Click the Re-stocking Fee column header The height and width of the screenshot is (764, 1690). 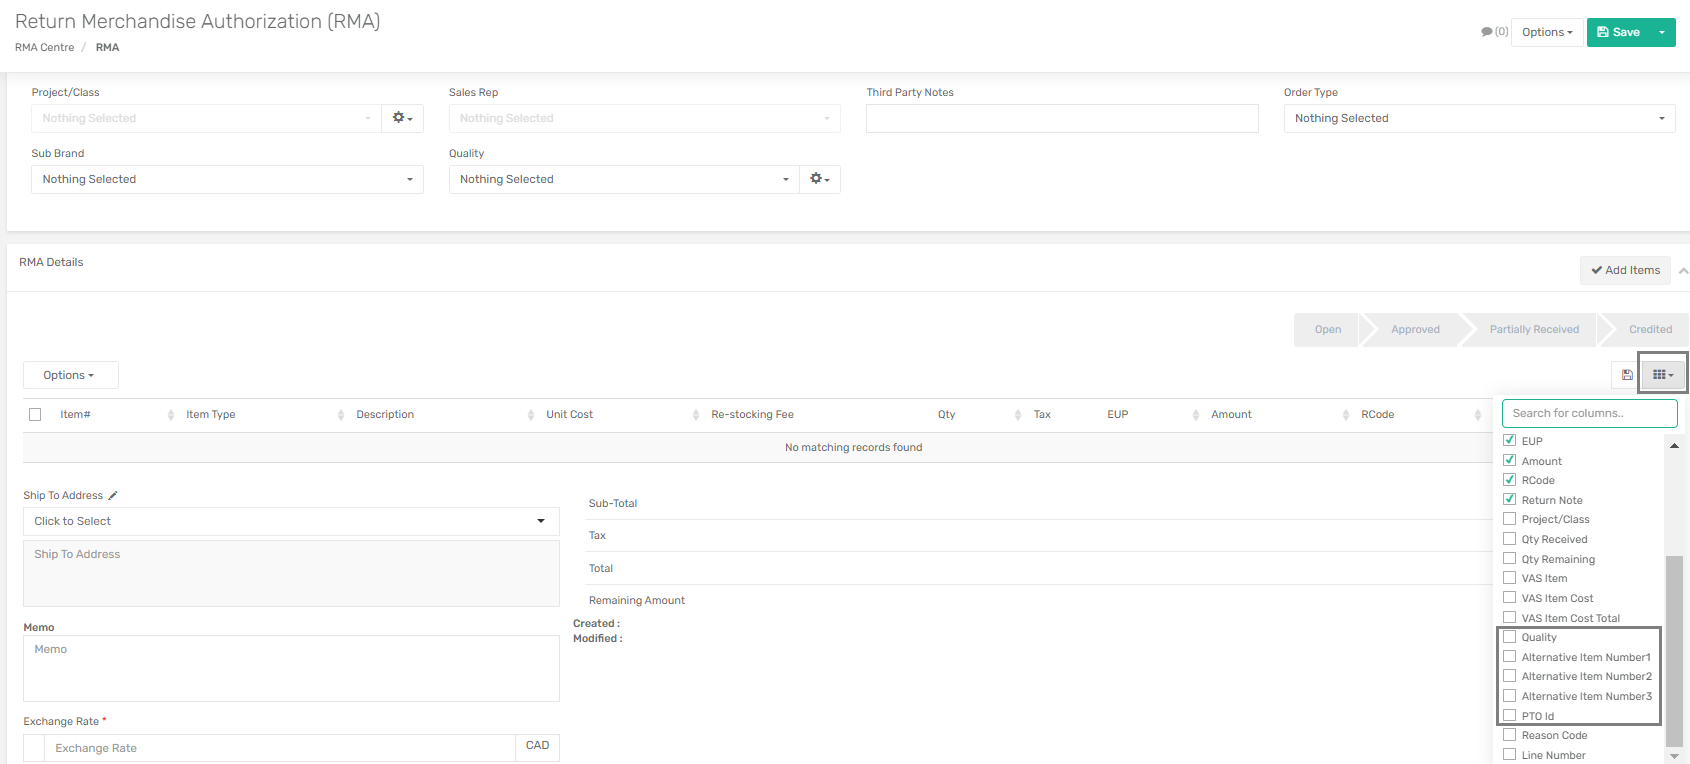(x=752, y=414)
